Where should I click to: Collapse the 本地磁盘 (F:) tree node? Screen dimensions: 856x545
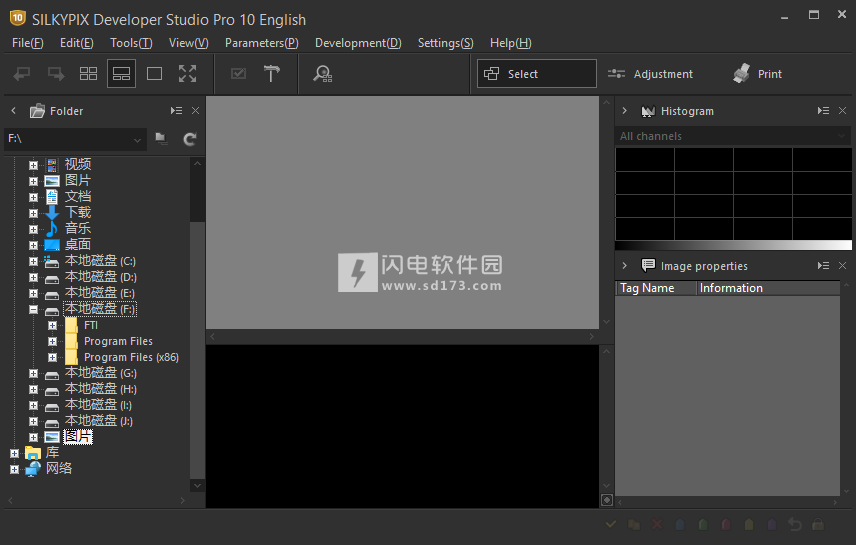coord(33,310)
